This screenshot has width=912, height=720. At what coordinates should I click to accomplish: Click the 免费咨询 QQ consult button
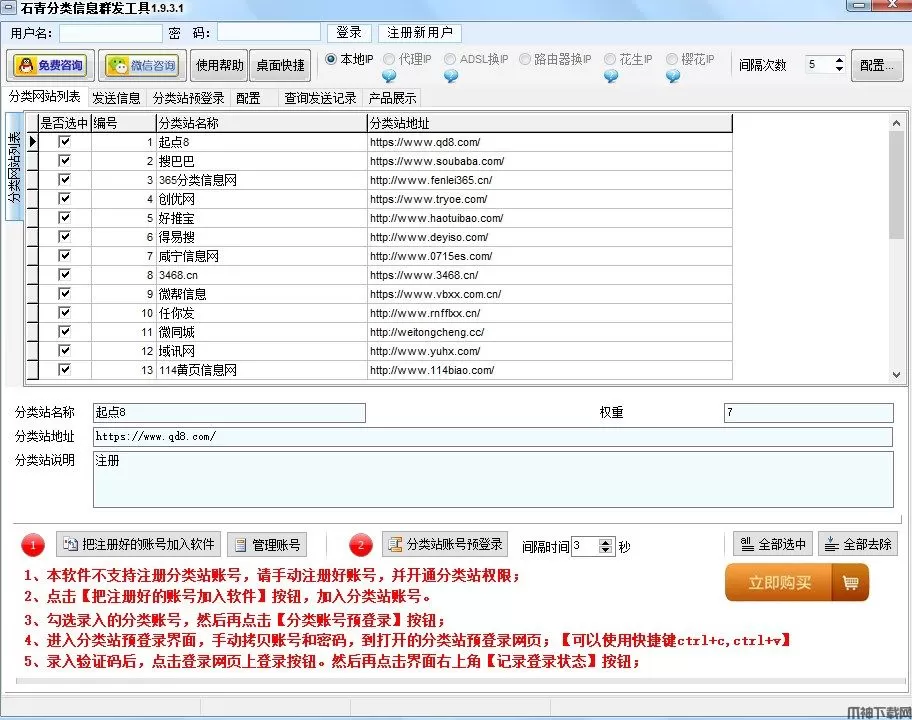point(49,66)
